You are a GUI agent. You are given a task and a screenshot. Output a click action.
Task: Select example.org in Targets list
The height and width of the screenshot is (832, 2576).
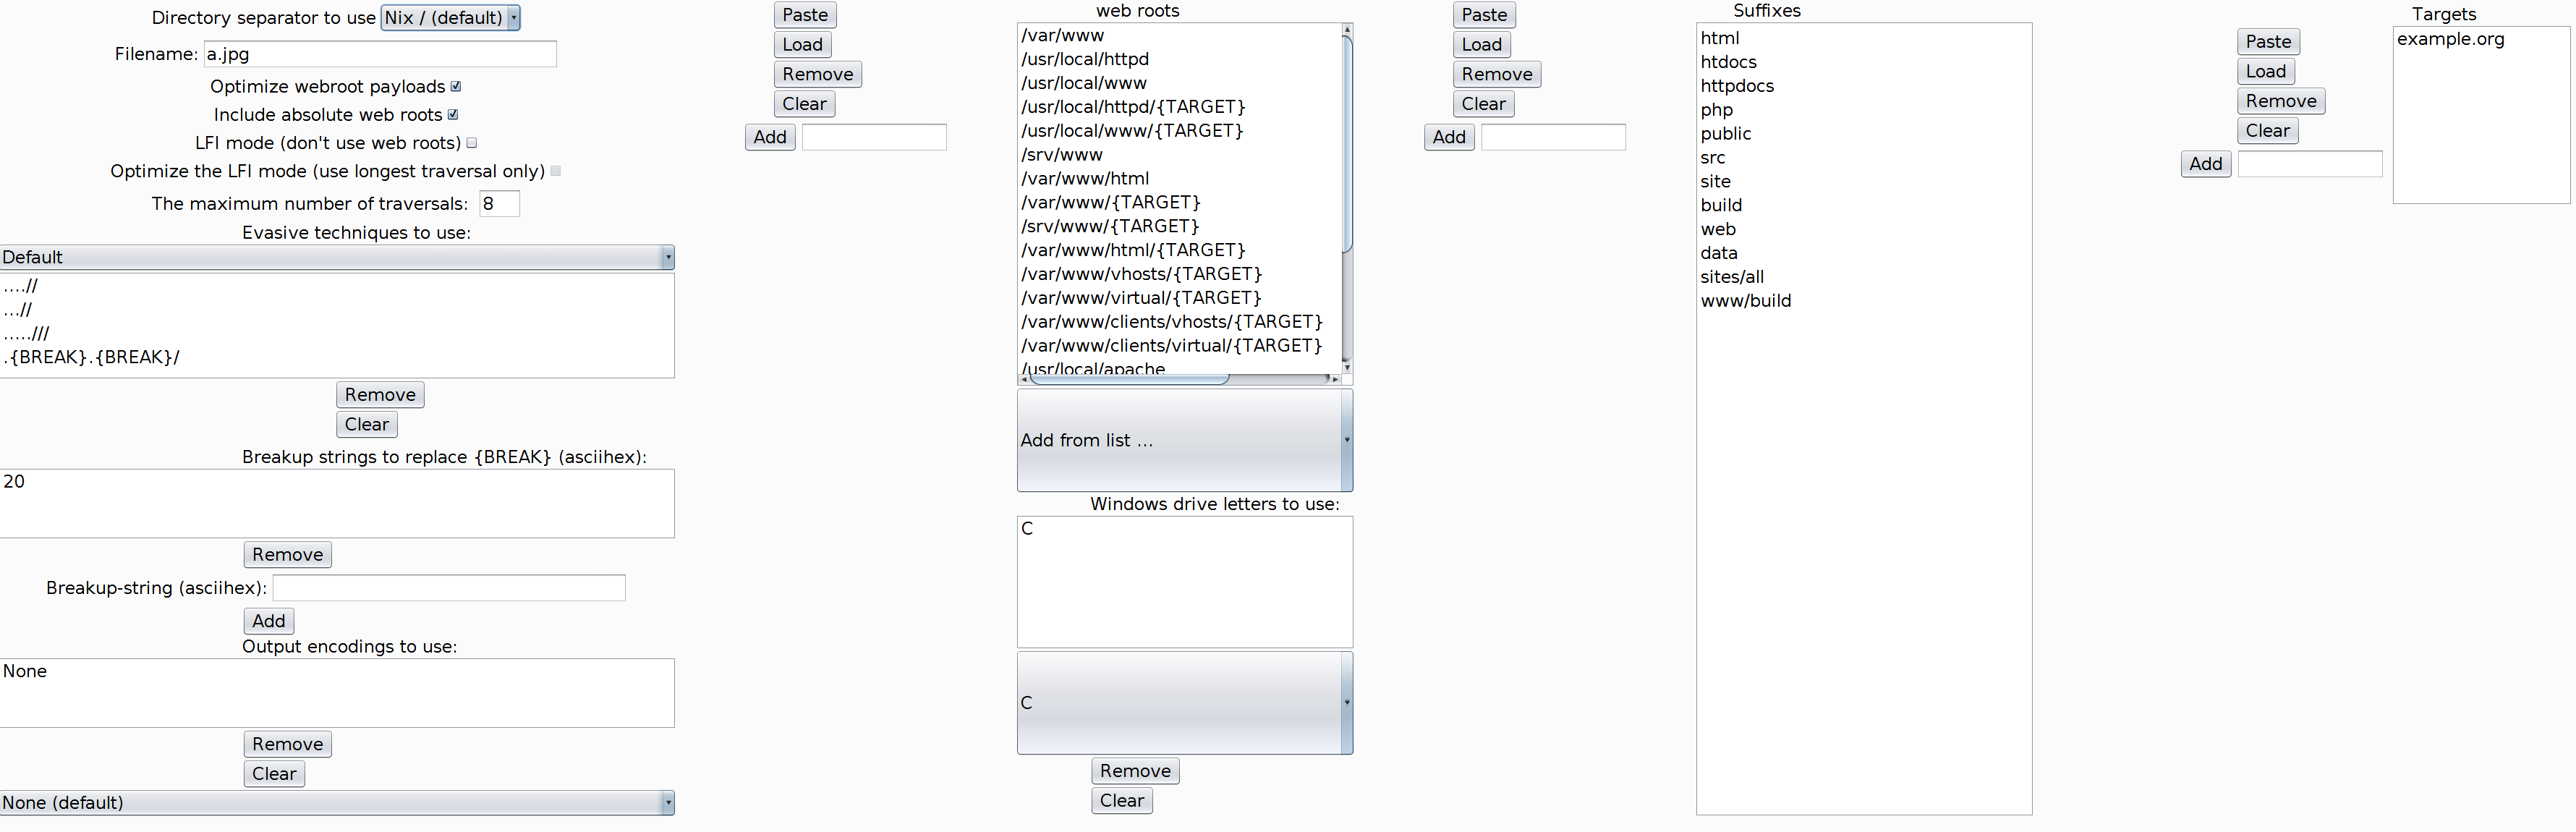coord(2450,39)
